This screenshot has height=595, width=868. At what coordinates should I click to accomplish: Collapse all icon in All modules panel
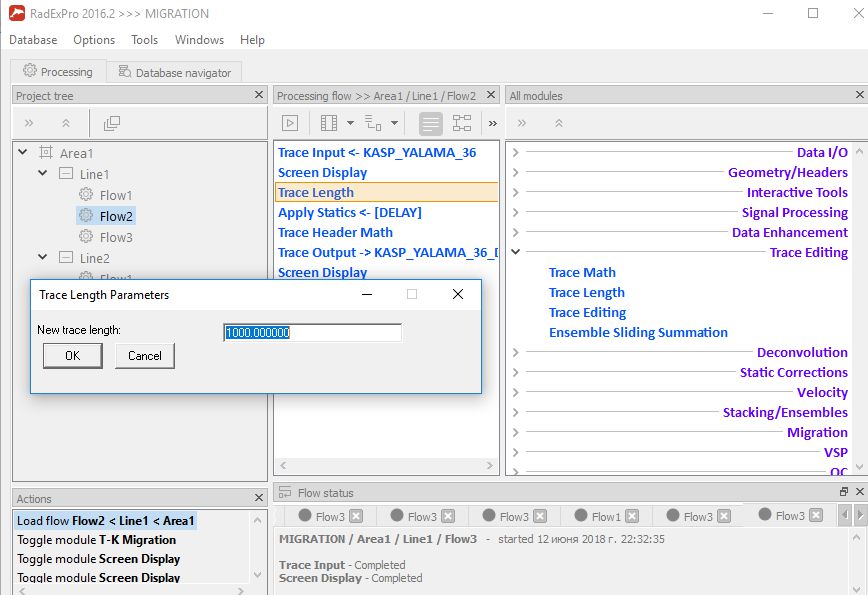559,123
